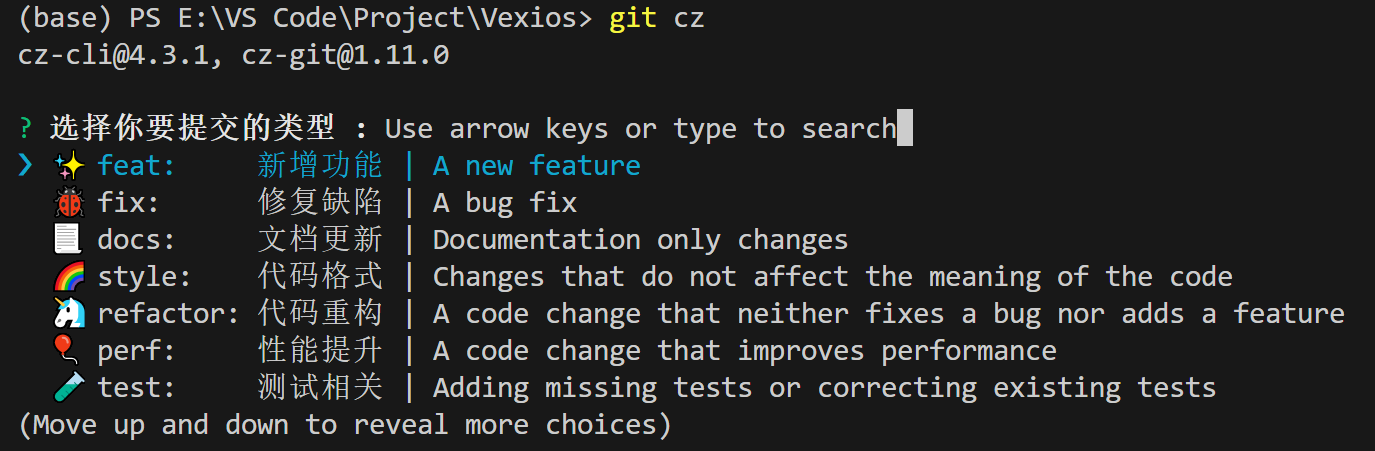Click the balloon emoji beside perf
The height and width of the screenshot is (451, 1375).
(x=68, y=351)
